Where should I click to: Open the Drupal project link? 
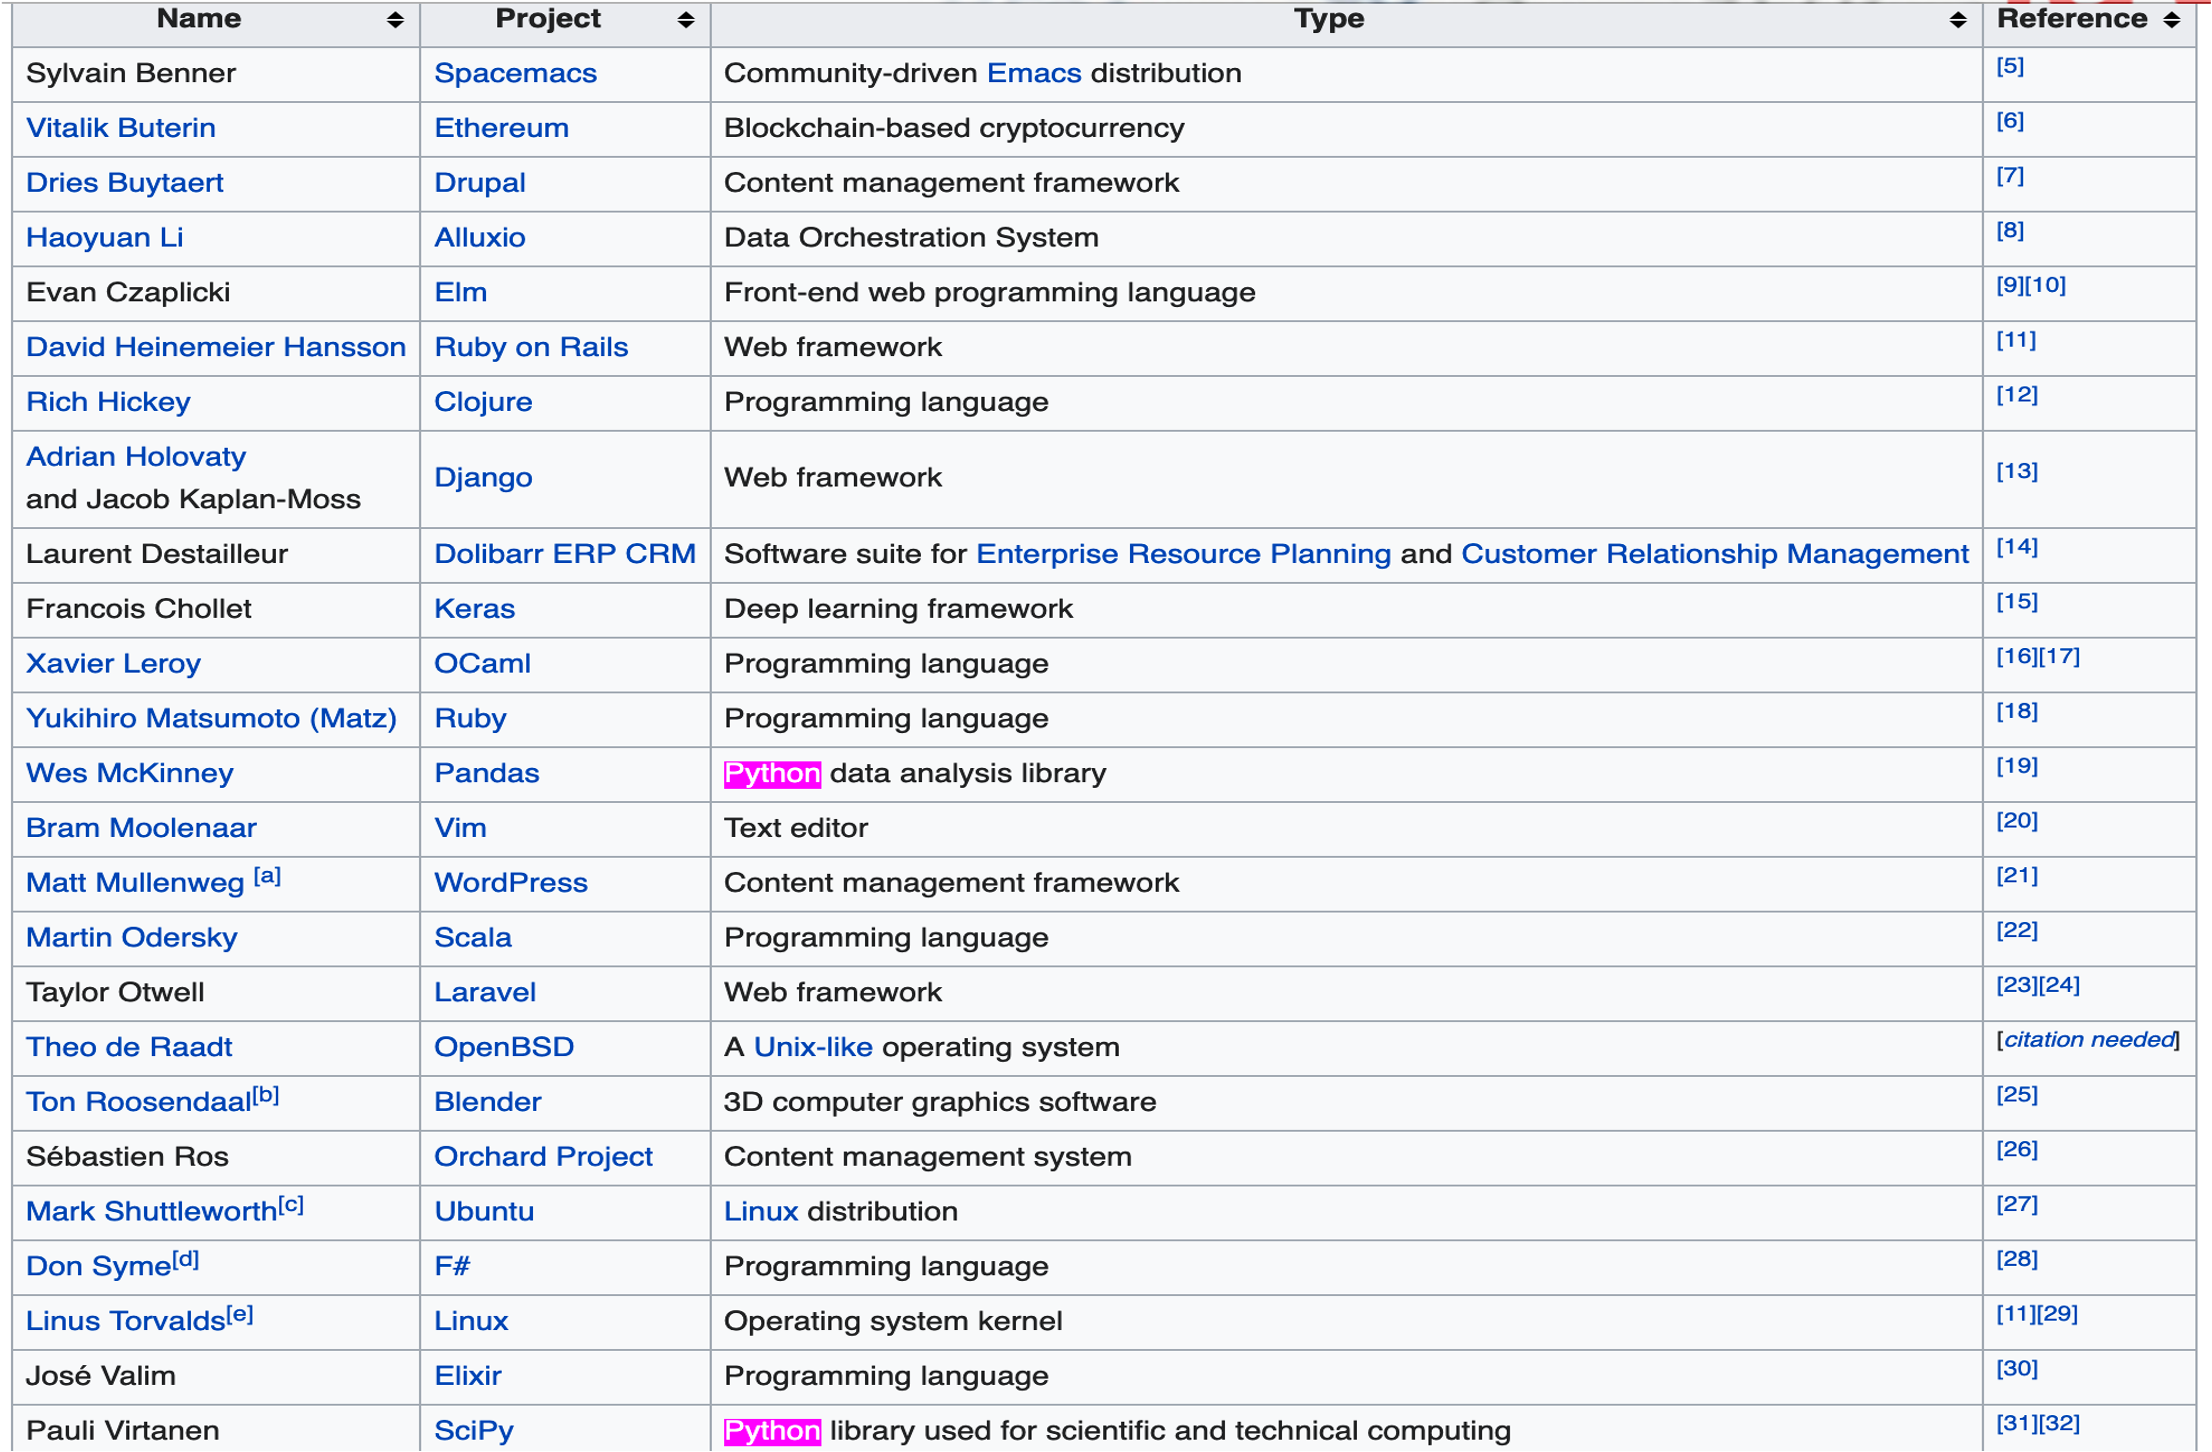pyautogui.click(x=479, y=183)
